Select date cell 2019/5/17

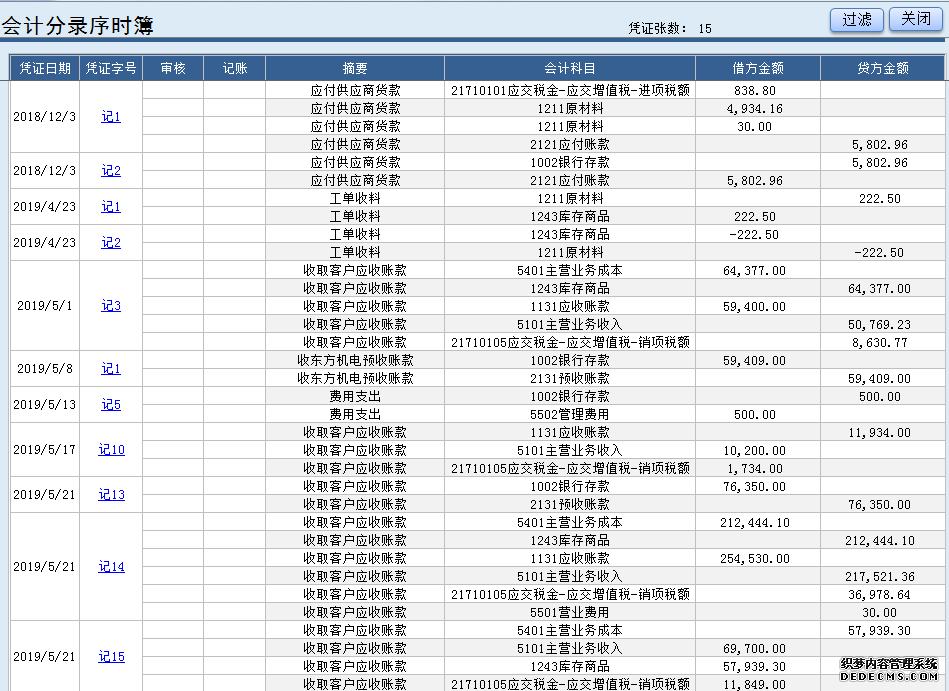click(x=45, y=450)
